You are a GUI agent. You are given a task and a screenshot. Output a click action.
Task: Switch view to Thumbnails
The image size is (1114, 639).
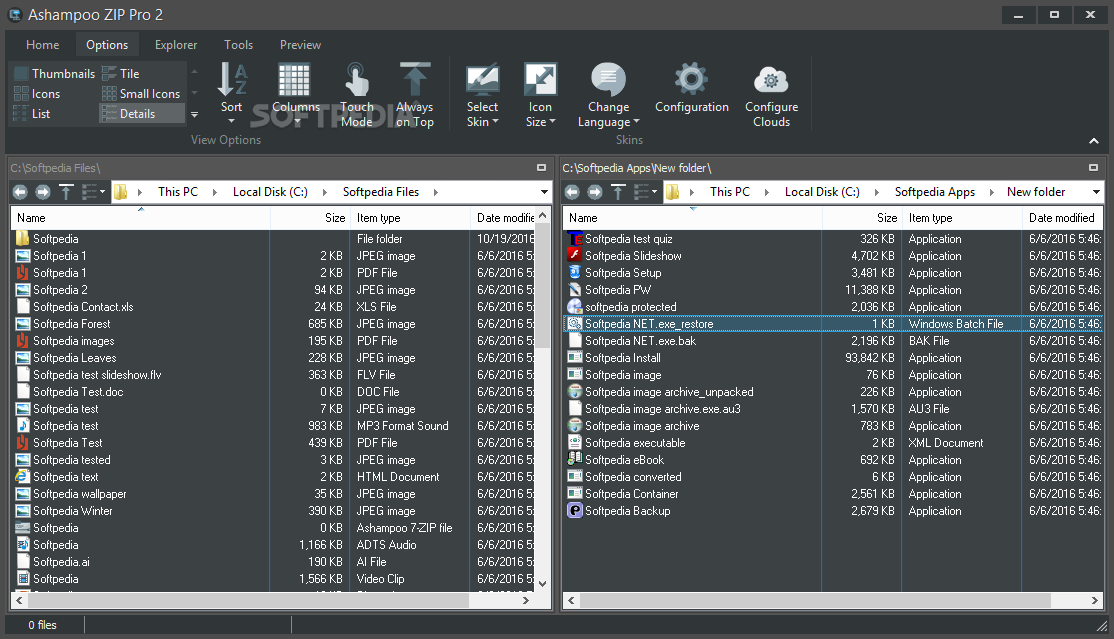[55, 73]
